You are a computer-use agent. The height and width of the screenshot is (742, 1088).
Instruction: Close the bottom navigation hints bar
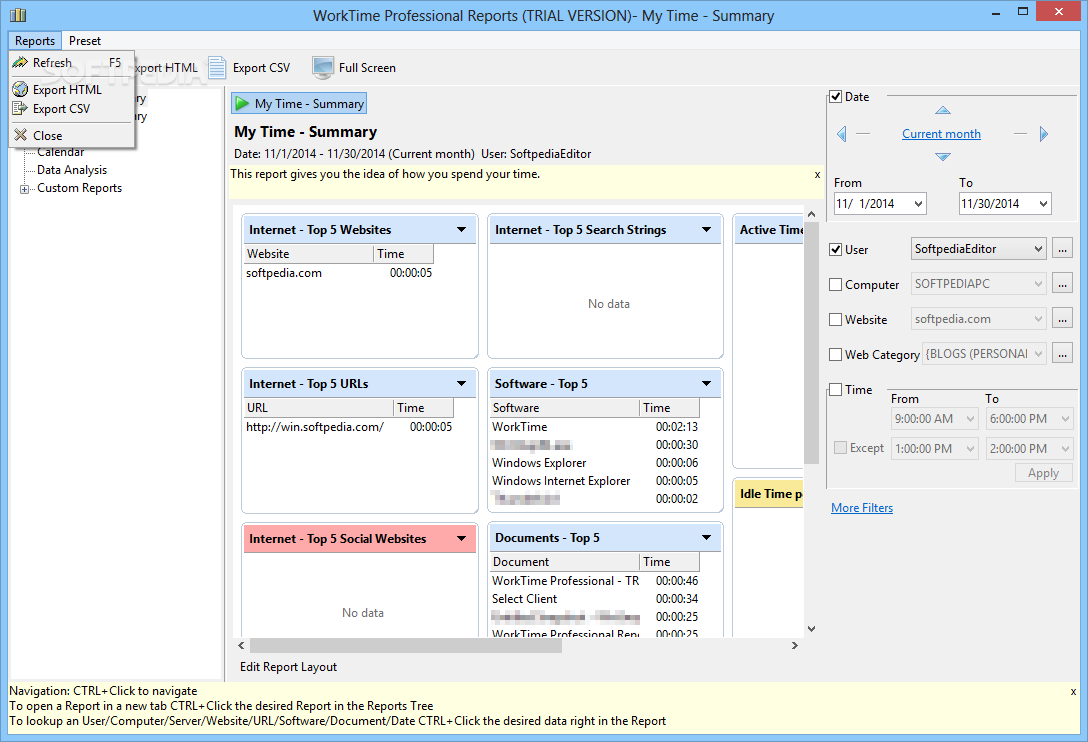[x=1073, y=692]
